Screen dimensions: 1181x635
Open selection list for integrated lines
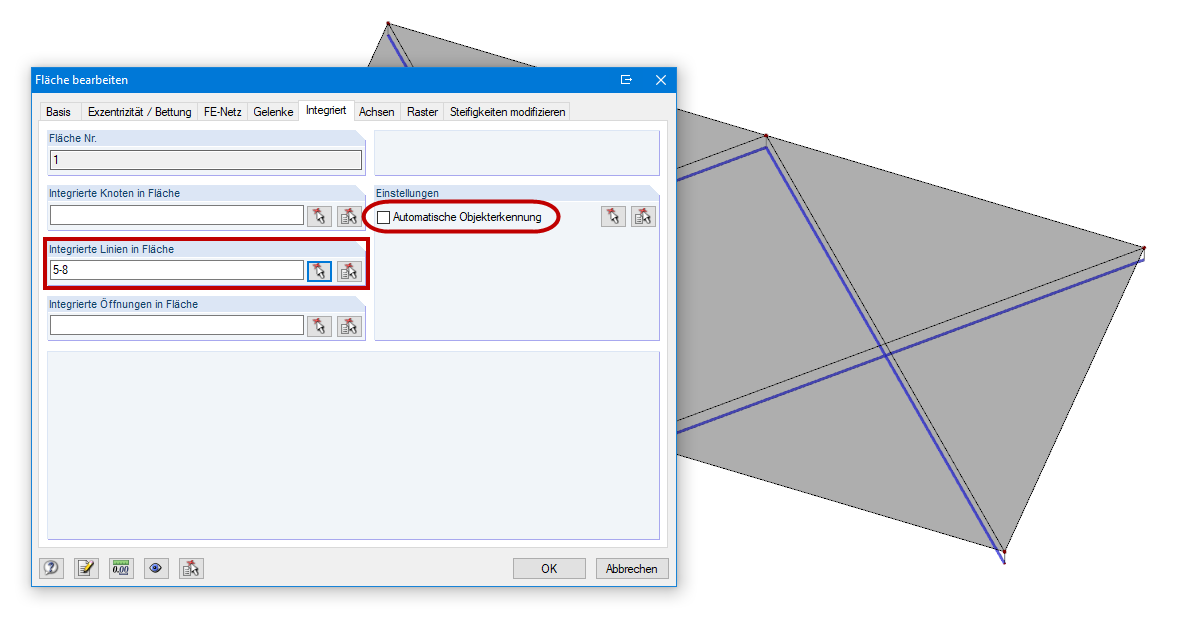349,271
